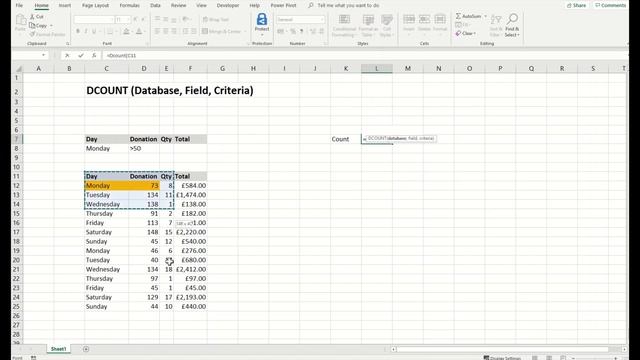Viewport: 640px width, 360px height.
Task: Select column L header
Action: pyautogui.click(x=377, y=69)
